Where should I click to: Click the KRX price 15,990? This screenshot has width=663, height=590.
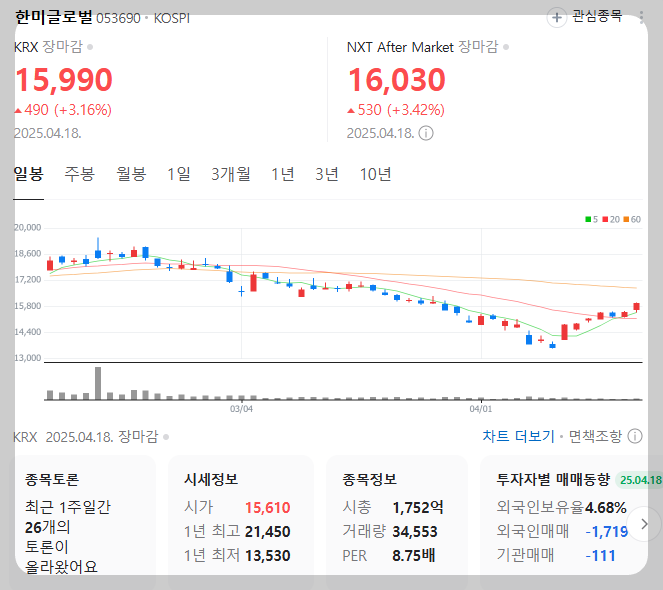point(64,80)
